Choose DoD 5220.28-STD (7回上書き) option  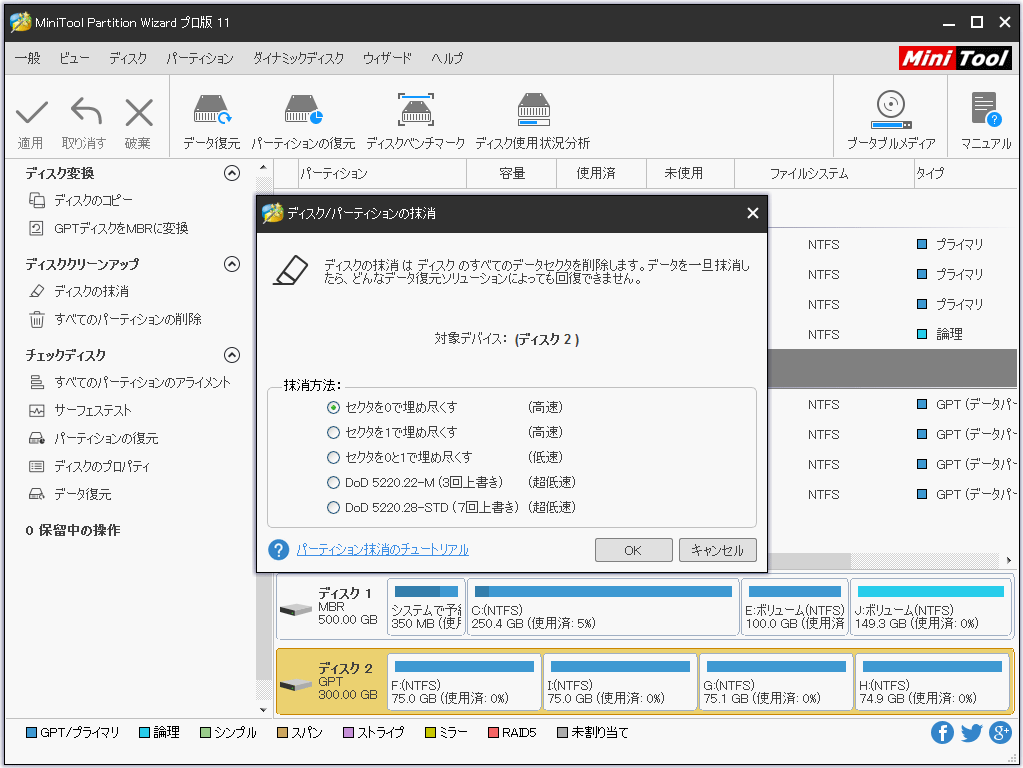point(333,507)
